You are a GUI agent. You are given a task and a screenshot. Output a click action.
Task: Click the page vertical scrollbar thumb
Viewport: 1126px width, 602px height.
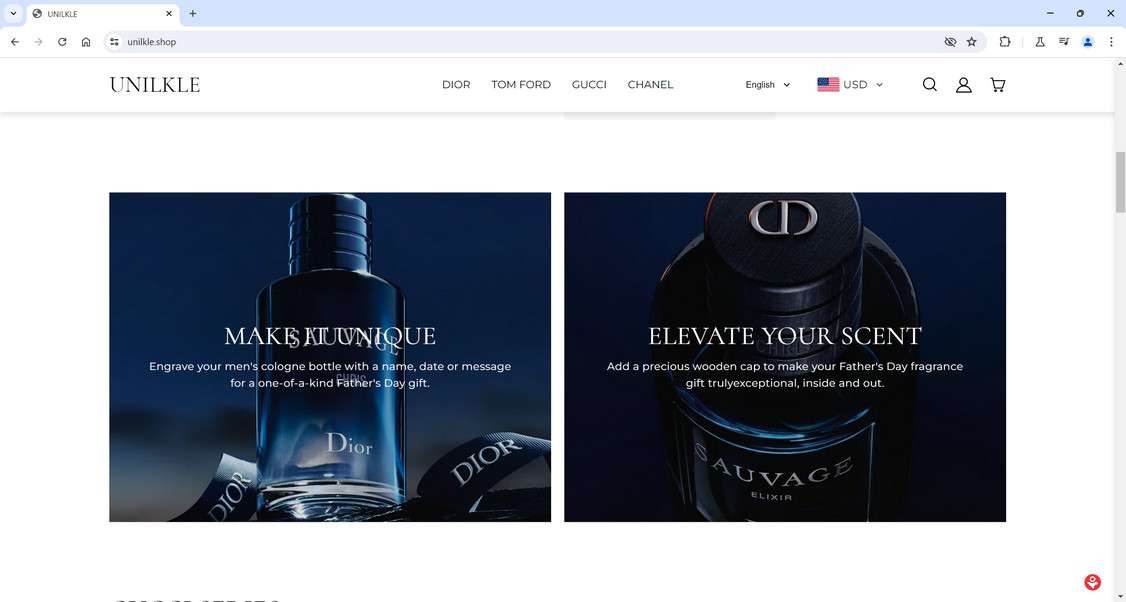tap(1120, 182)
